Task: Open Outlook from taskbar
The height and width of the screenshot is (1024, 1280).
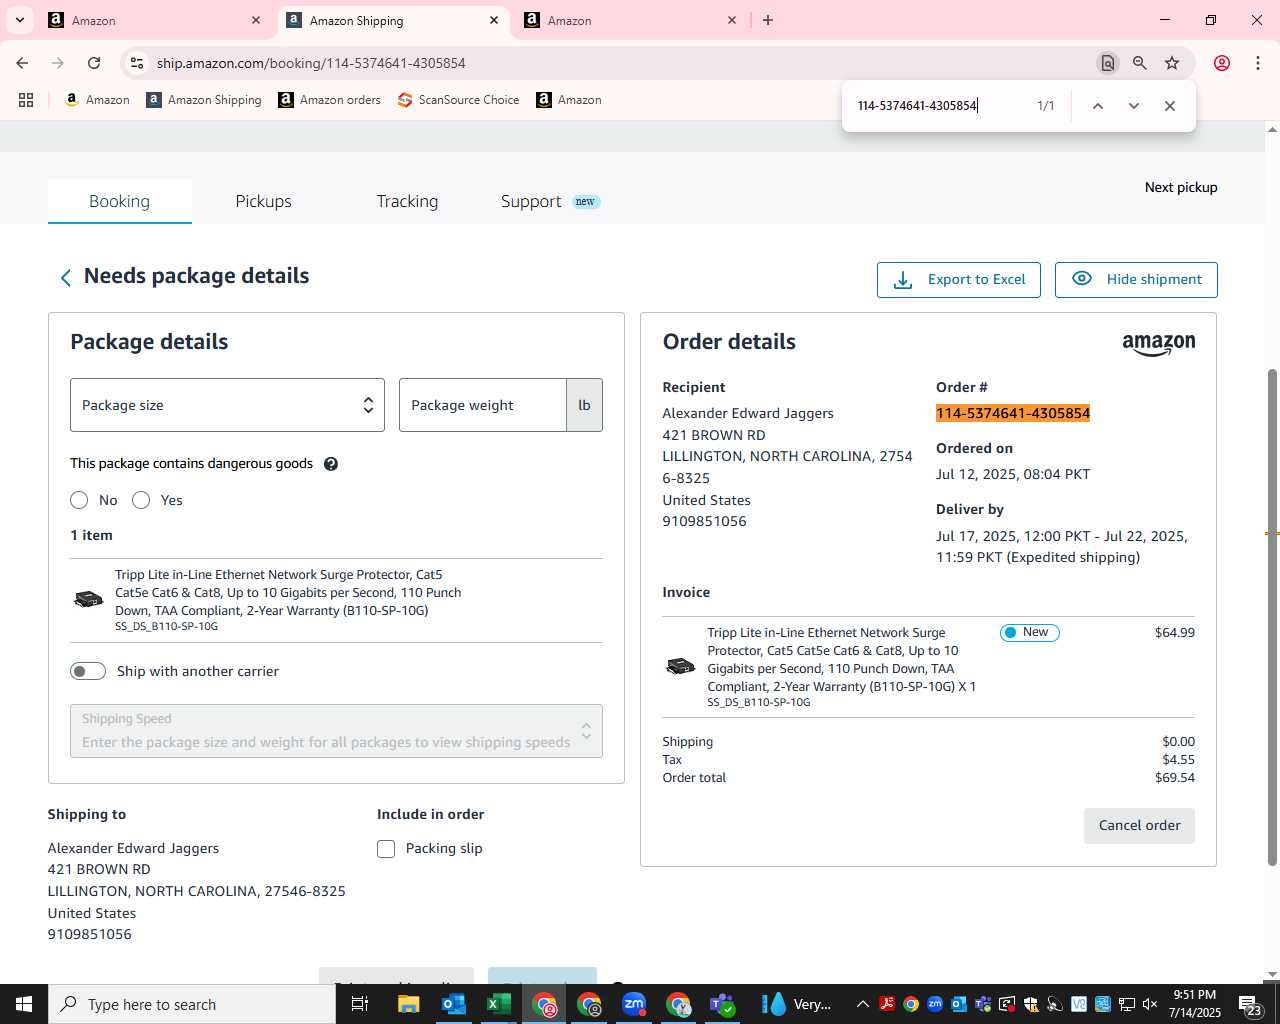Action: (454, 1004)
